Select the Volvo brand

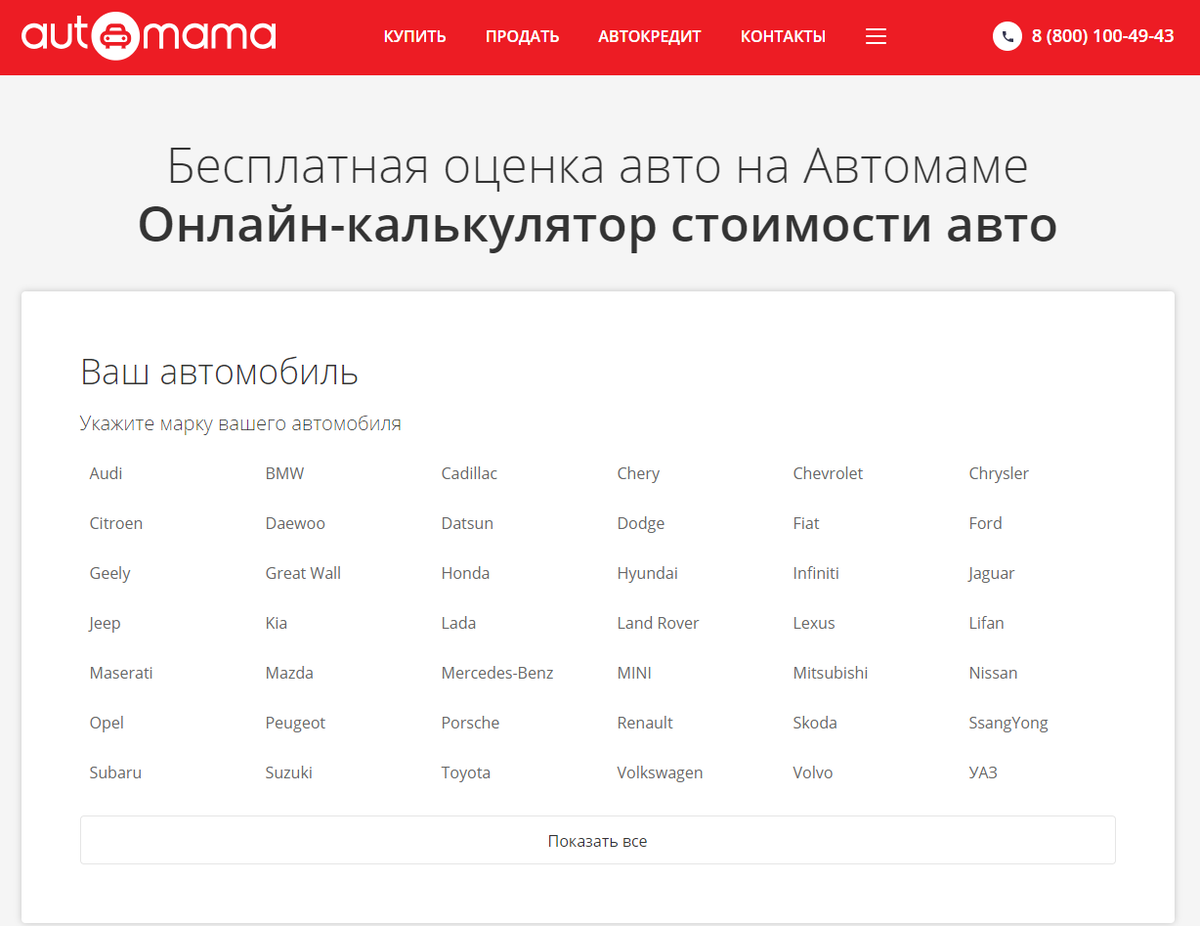click(x=813, y=773)
